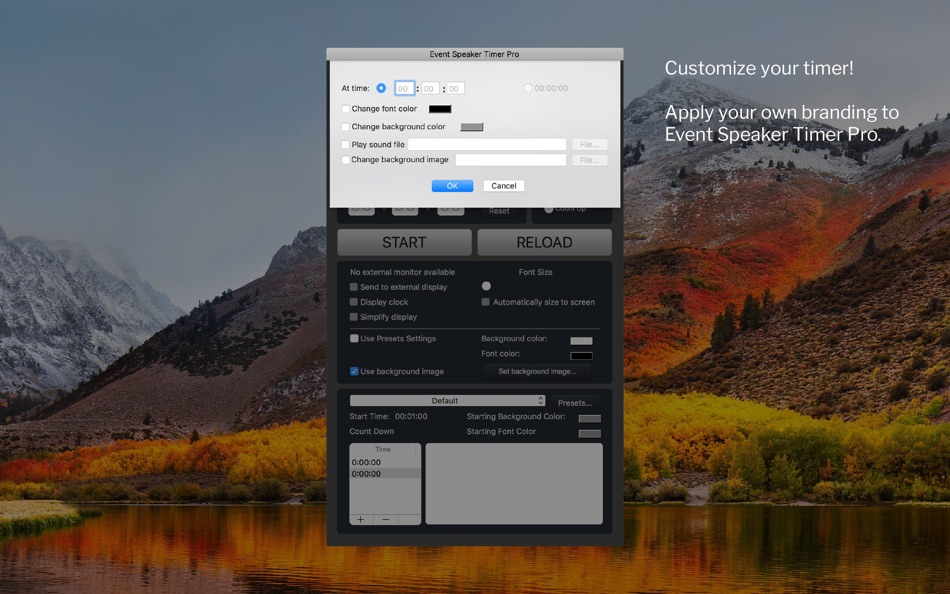
Task: Click into the hours field of At time
Action: tap(404, 88)
